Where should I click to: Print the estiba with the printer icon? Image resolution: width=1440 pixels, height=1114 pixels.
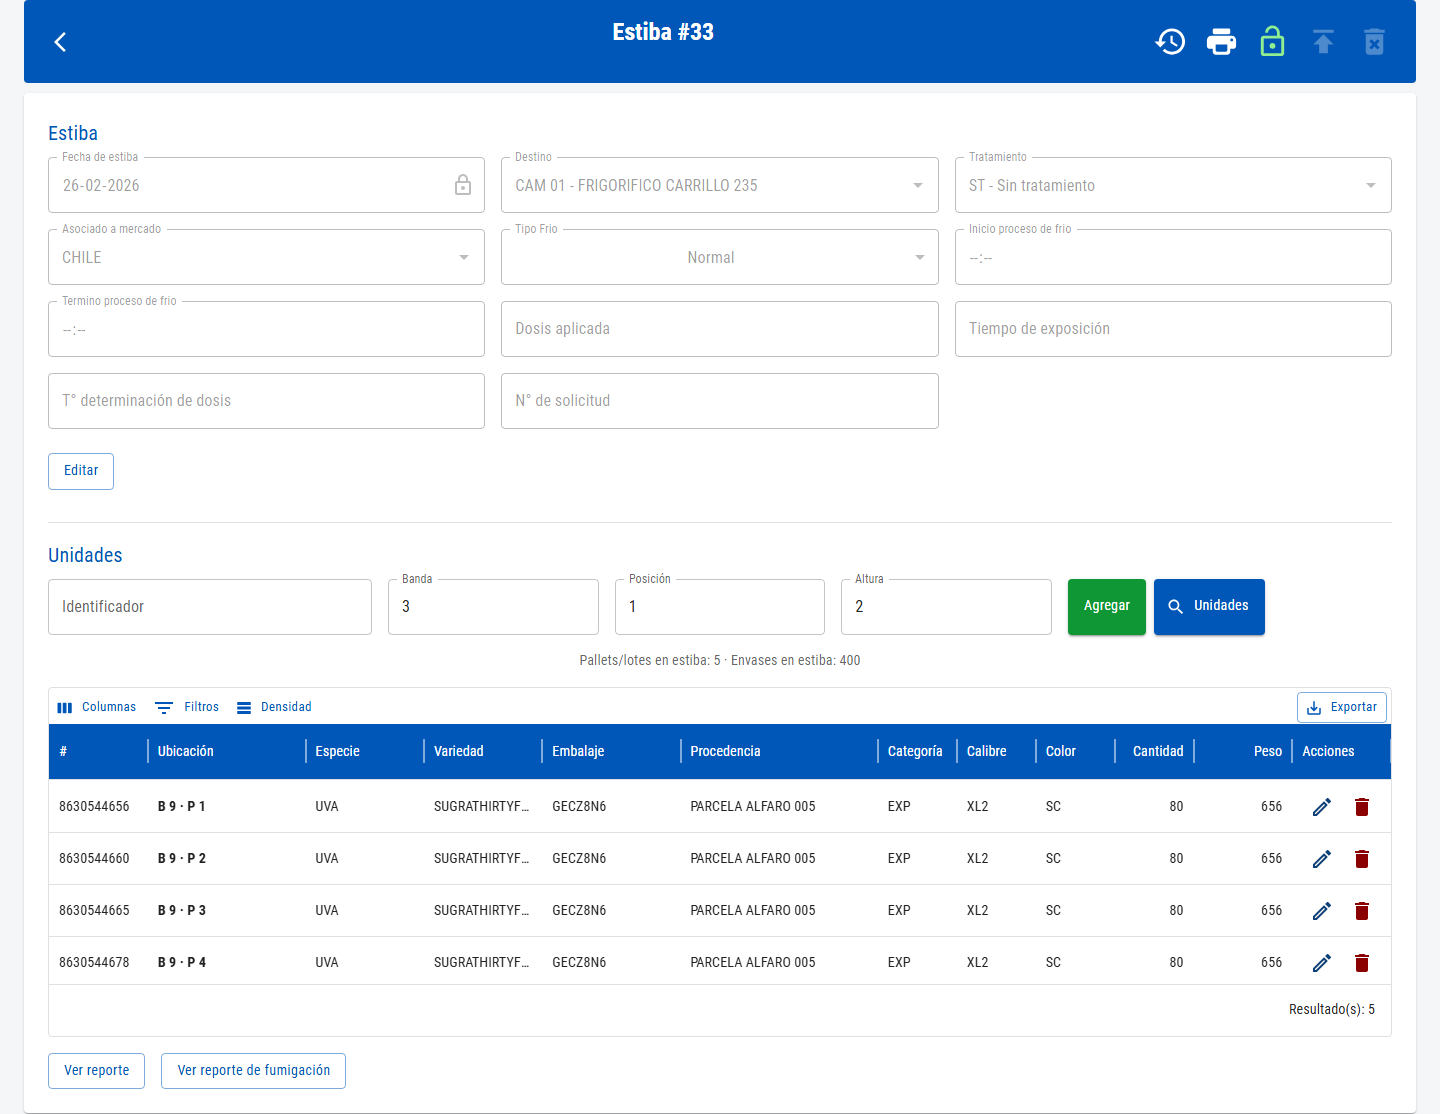tap(1221, 42)
